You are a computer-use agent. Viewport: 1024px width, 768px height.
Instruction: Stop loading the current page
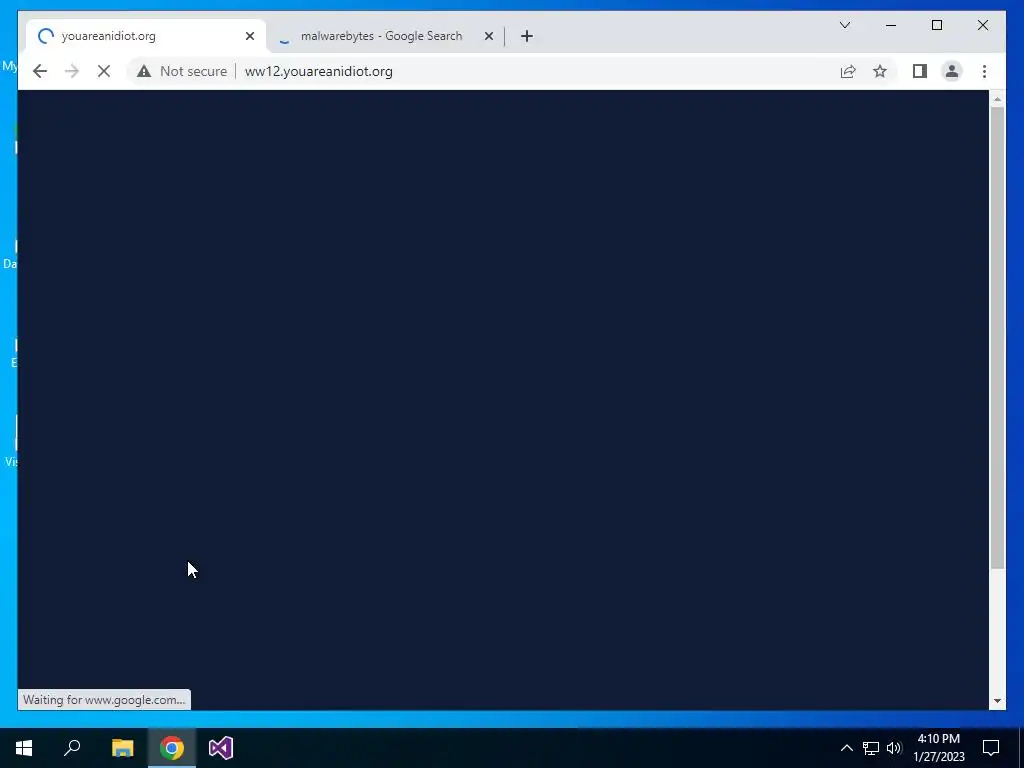(x=104, y=71)
